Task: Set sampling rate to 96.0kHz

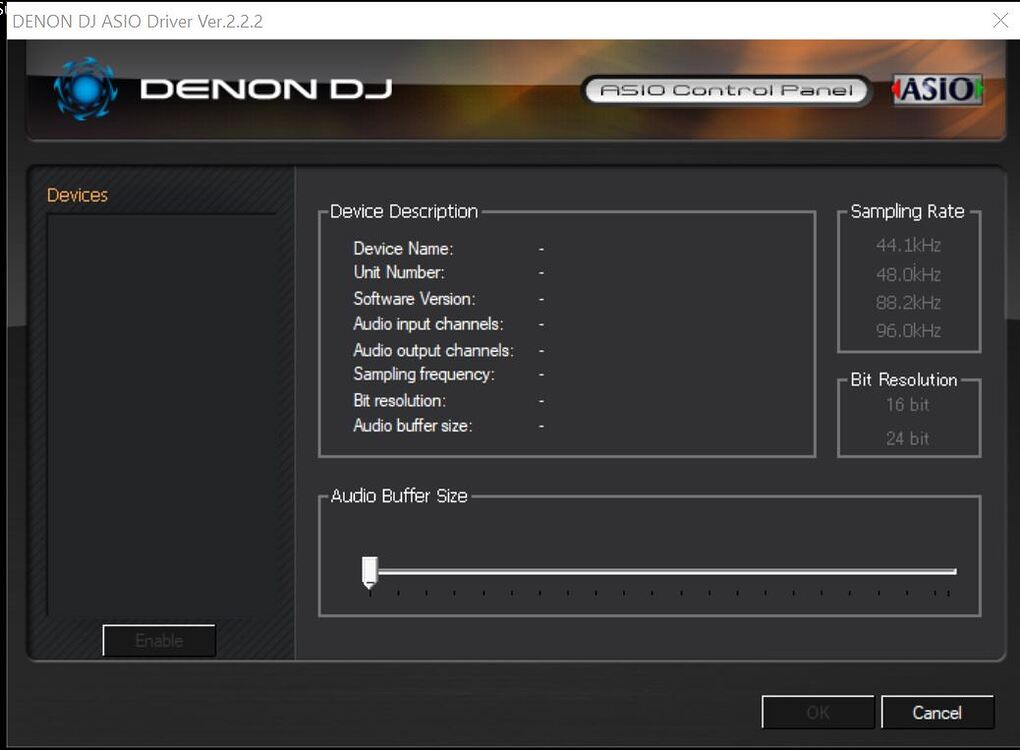Action: tap(908, 330)
